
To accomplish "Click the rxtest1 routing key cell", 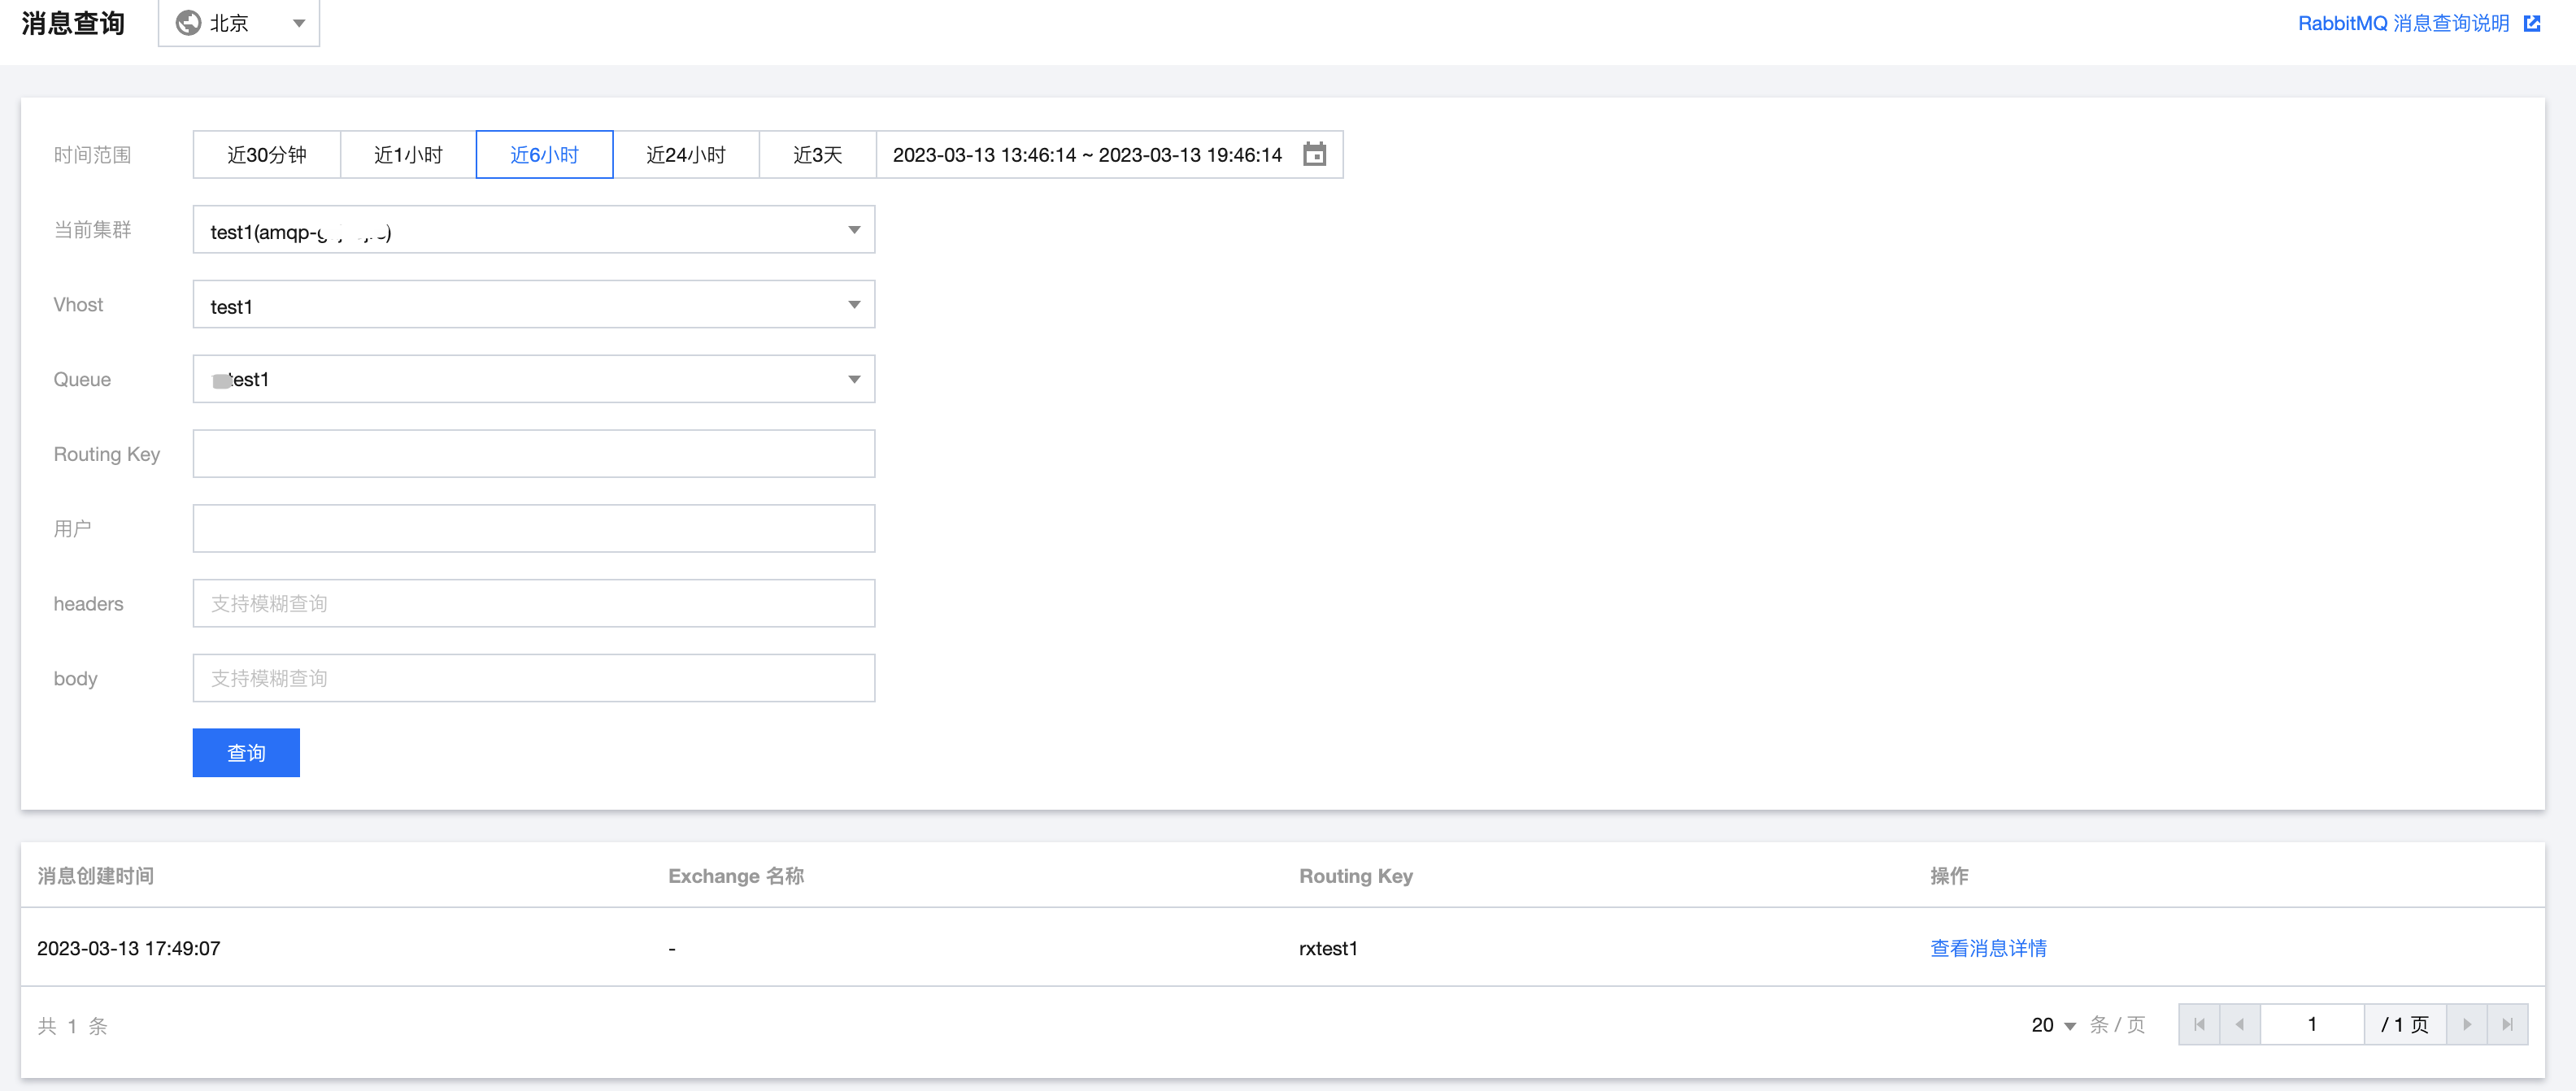I will tap(1328, 948).
